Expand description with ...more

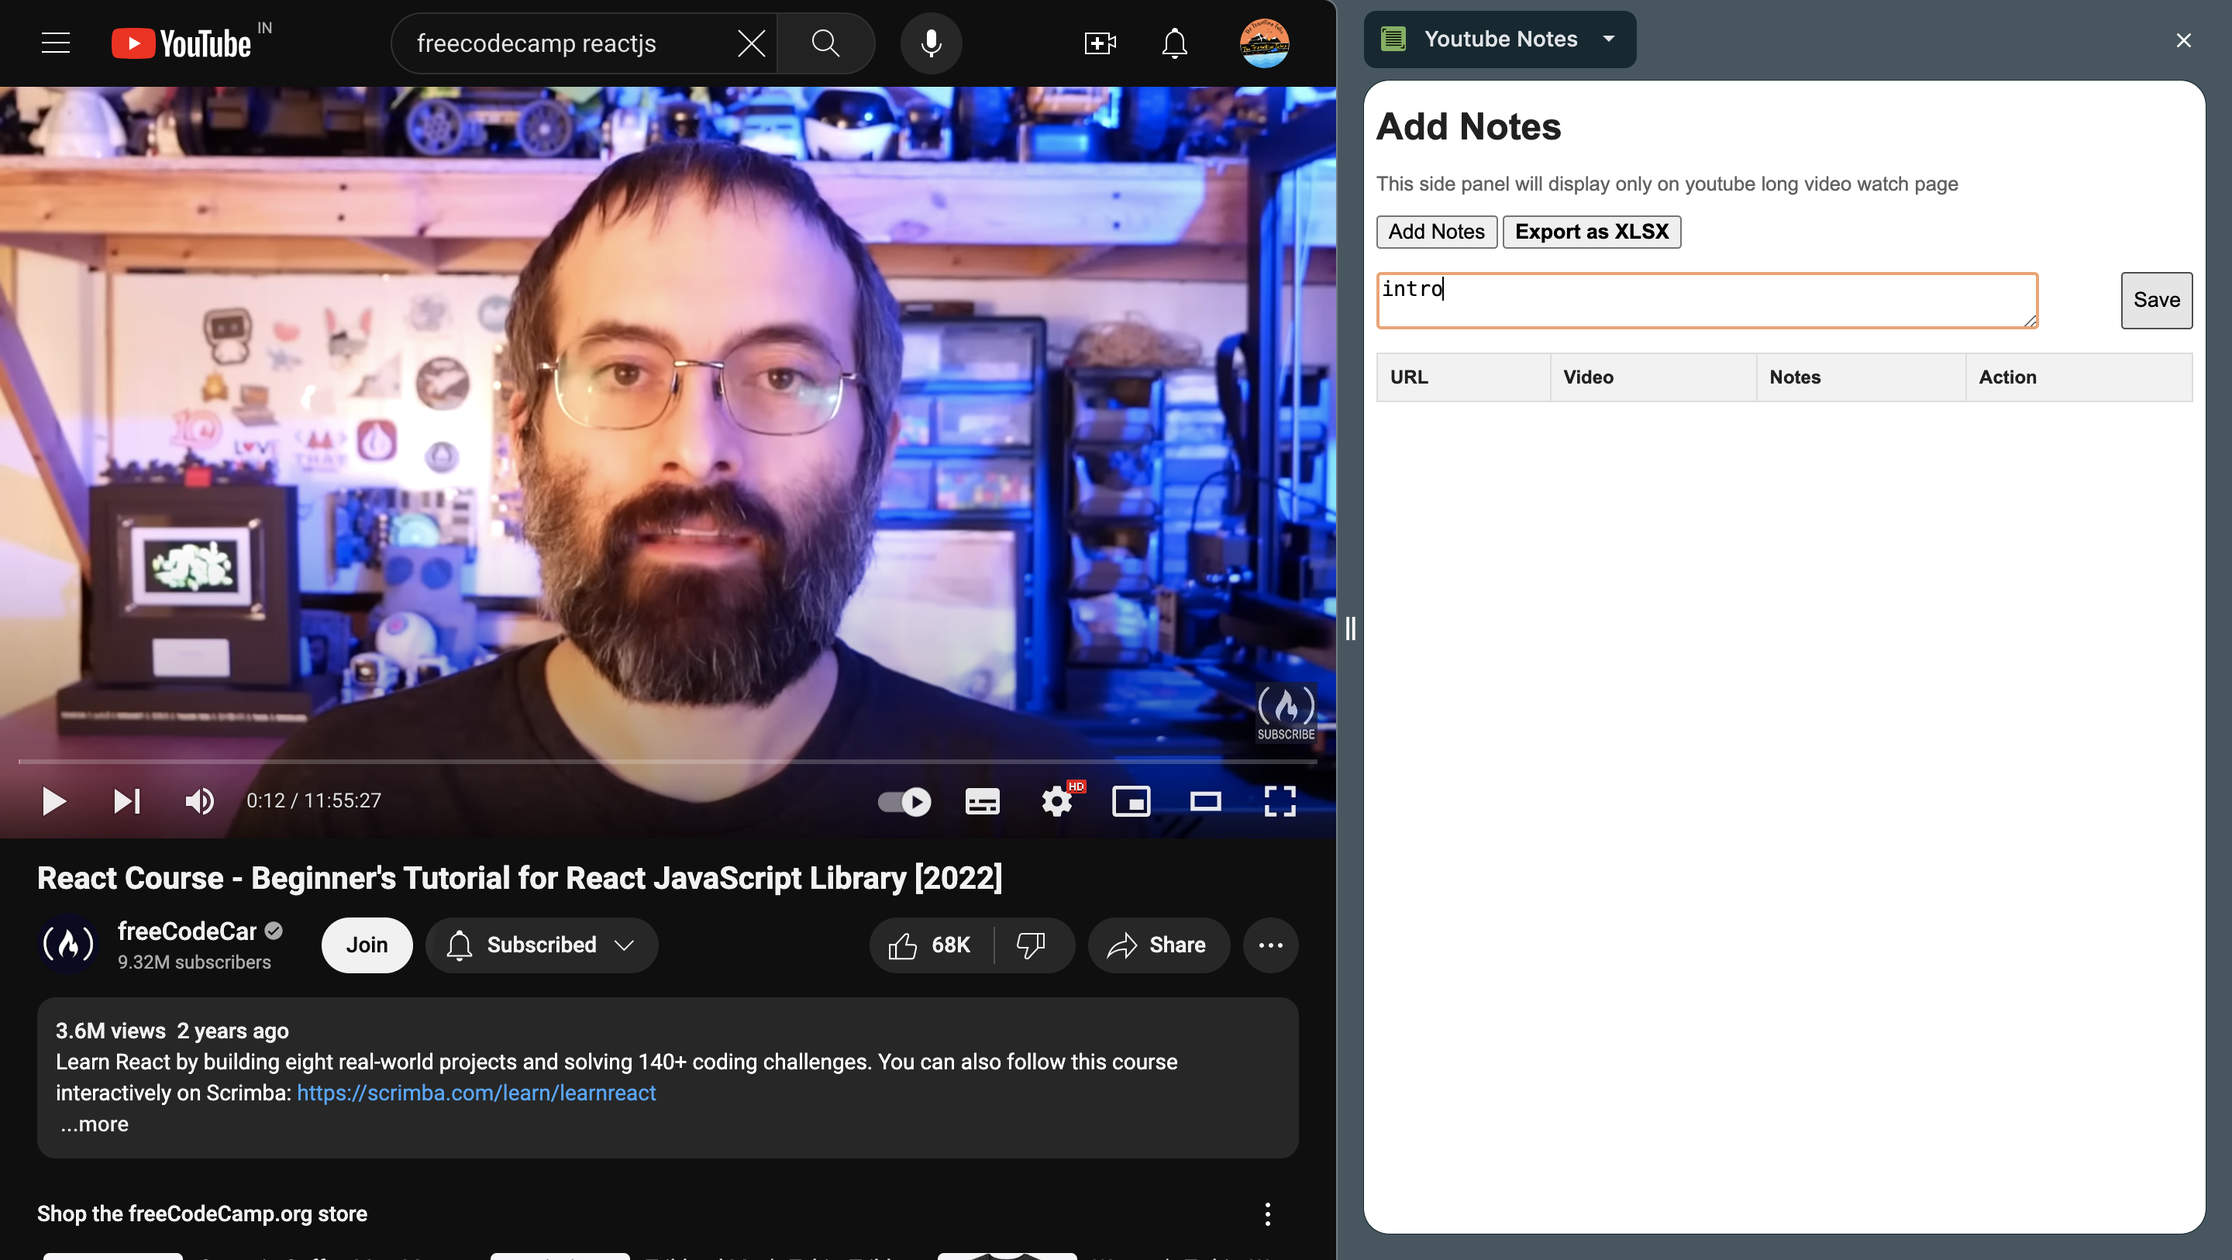coord(94,1124)
